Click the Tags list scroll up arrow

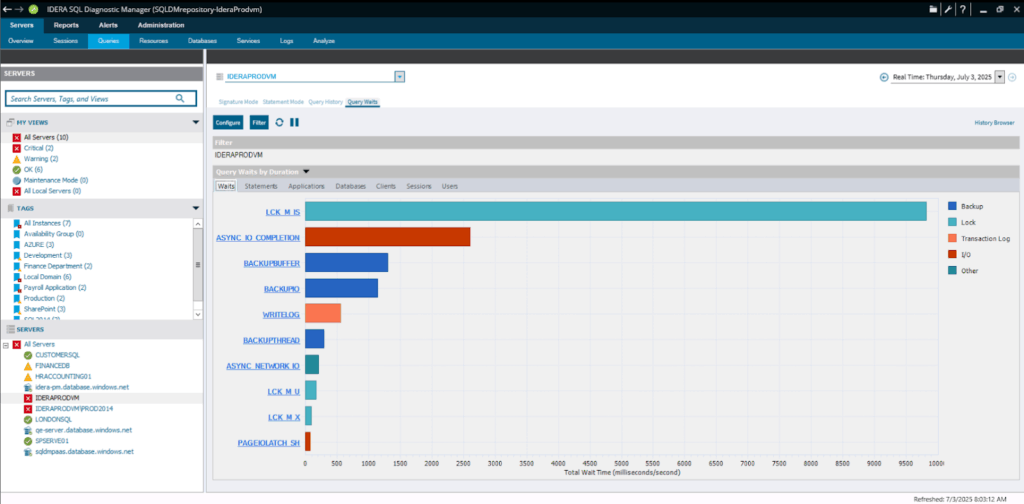(x=198, y=223)
